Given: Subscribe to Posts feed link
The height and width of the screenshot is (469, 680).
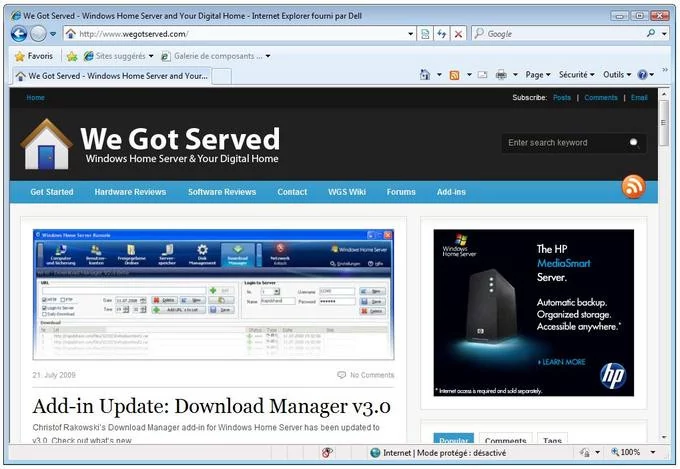Looking at the screenshot, I should 562,98.
